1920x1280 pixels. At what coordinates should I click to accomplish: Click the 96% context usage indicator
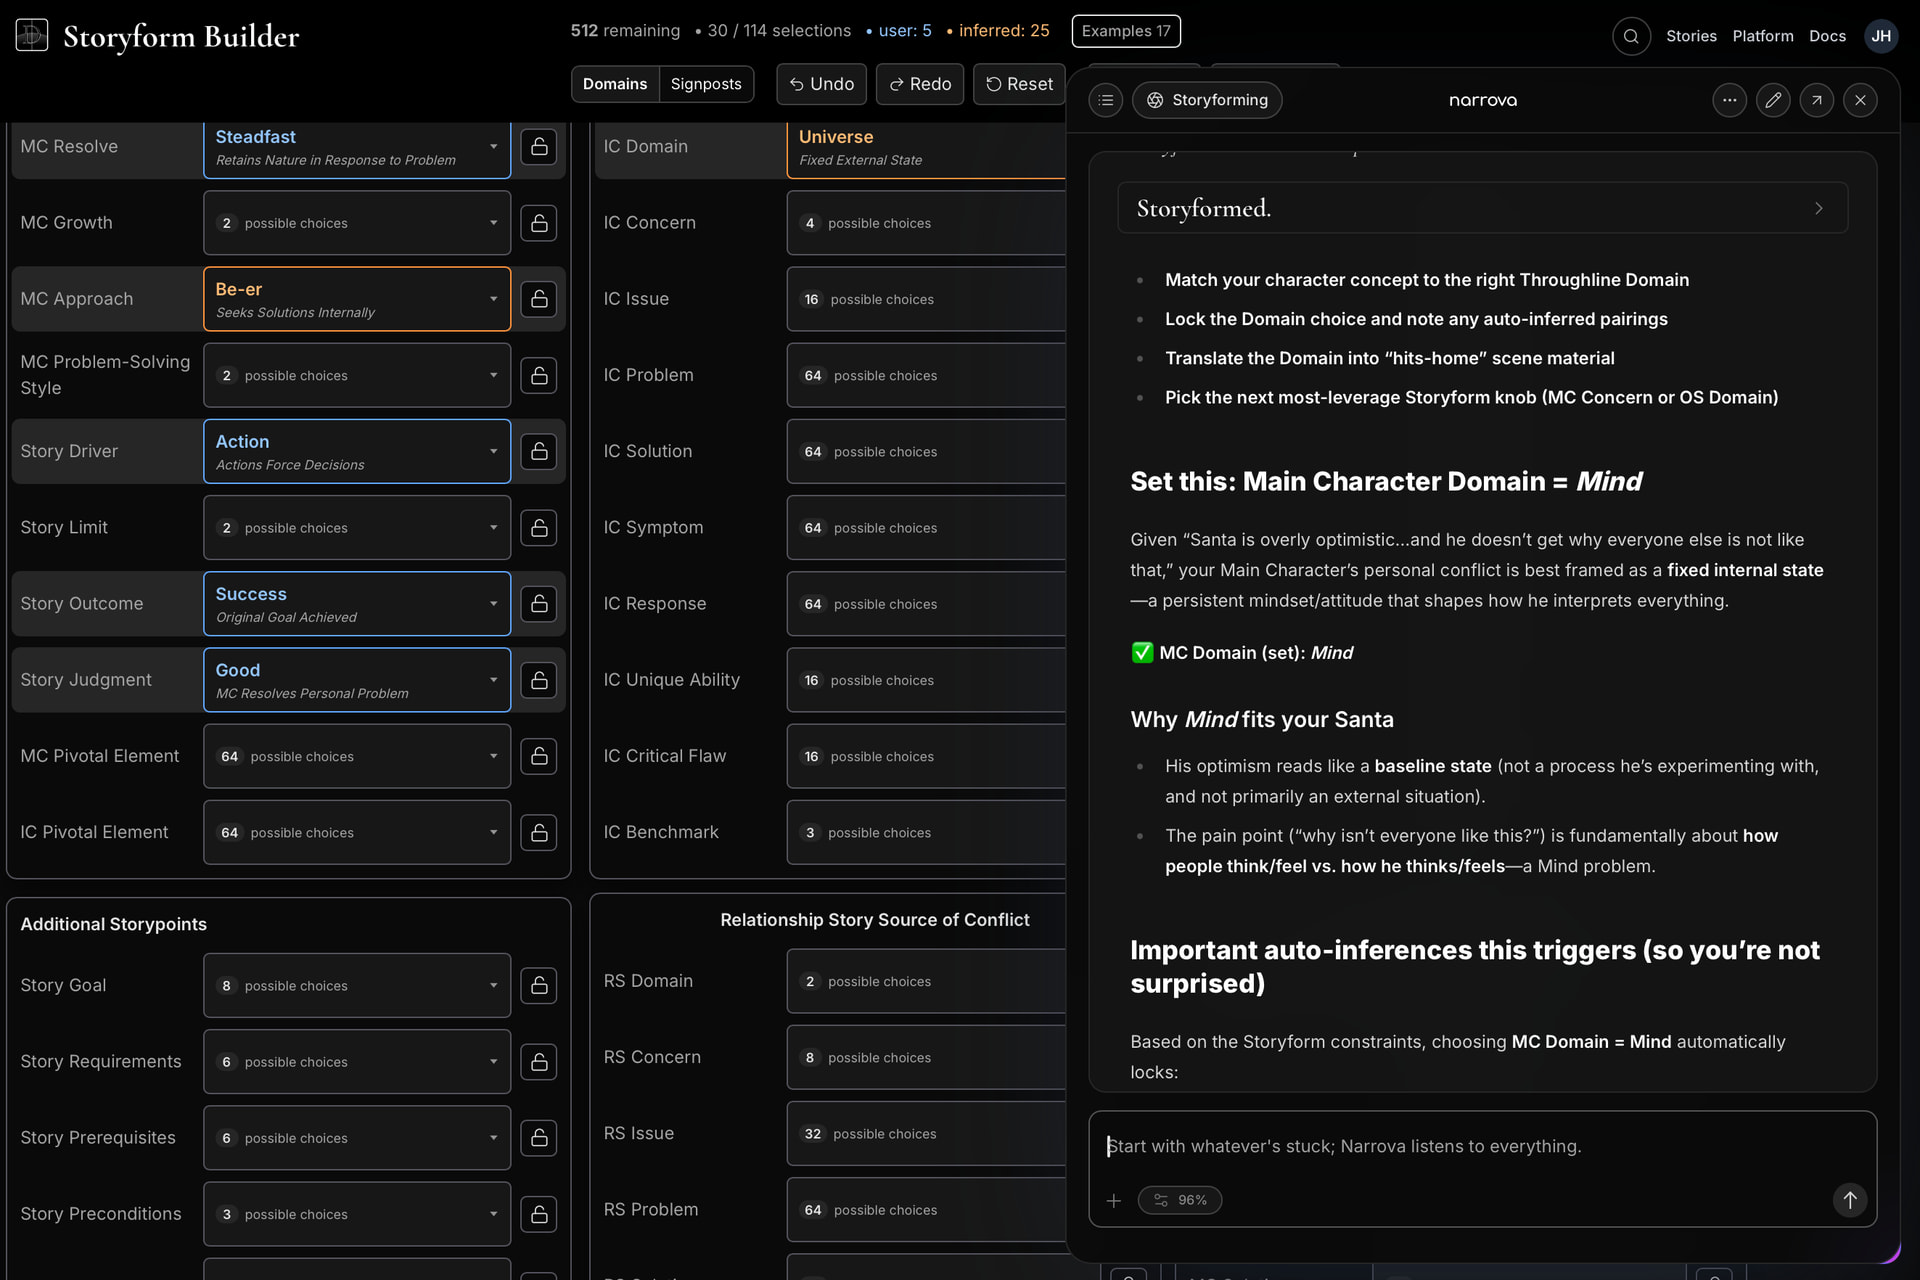pos(1180,1200)
